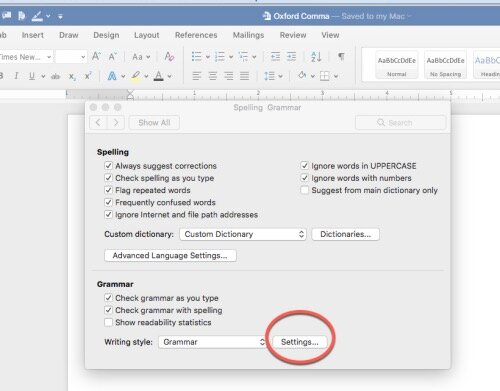
Task: Open the font name dropdown
Action: pos(49,57)
